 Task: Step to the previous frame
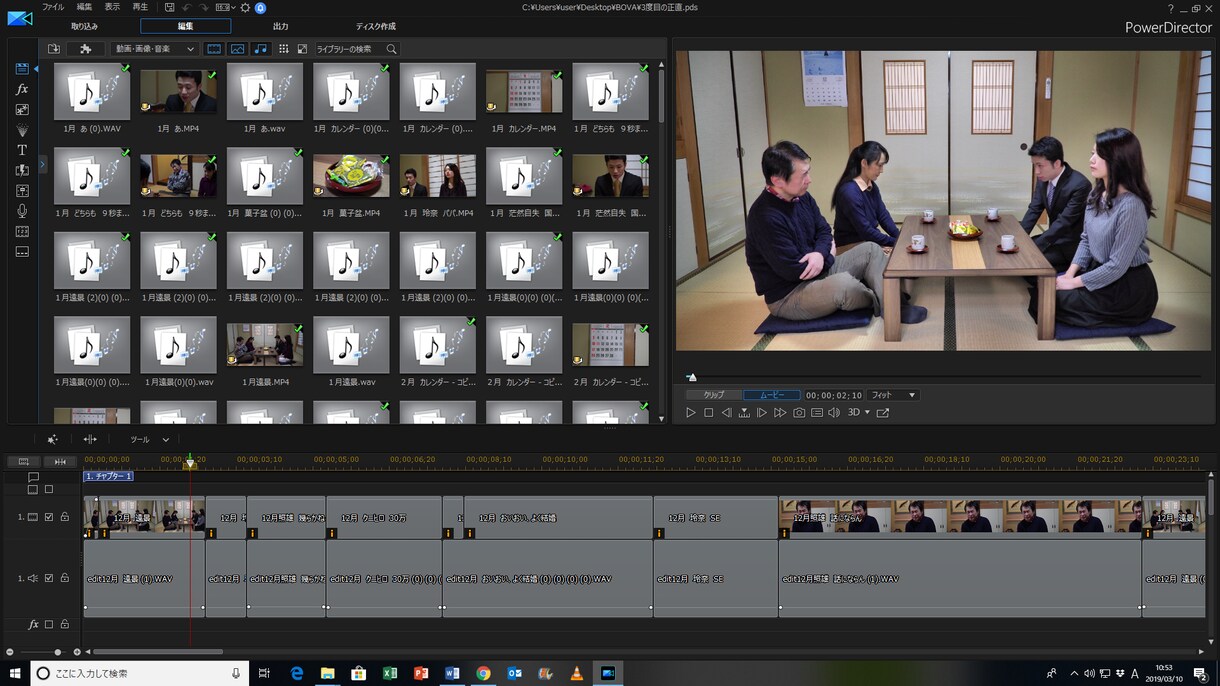727,412
